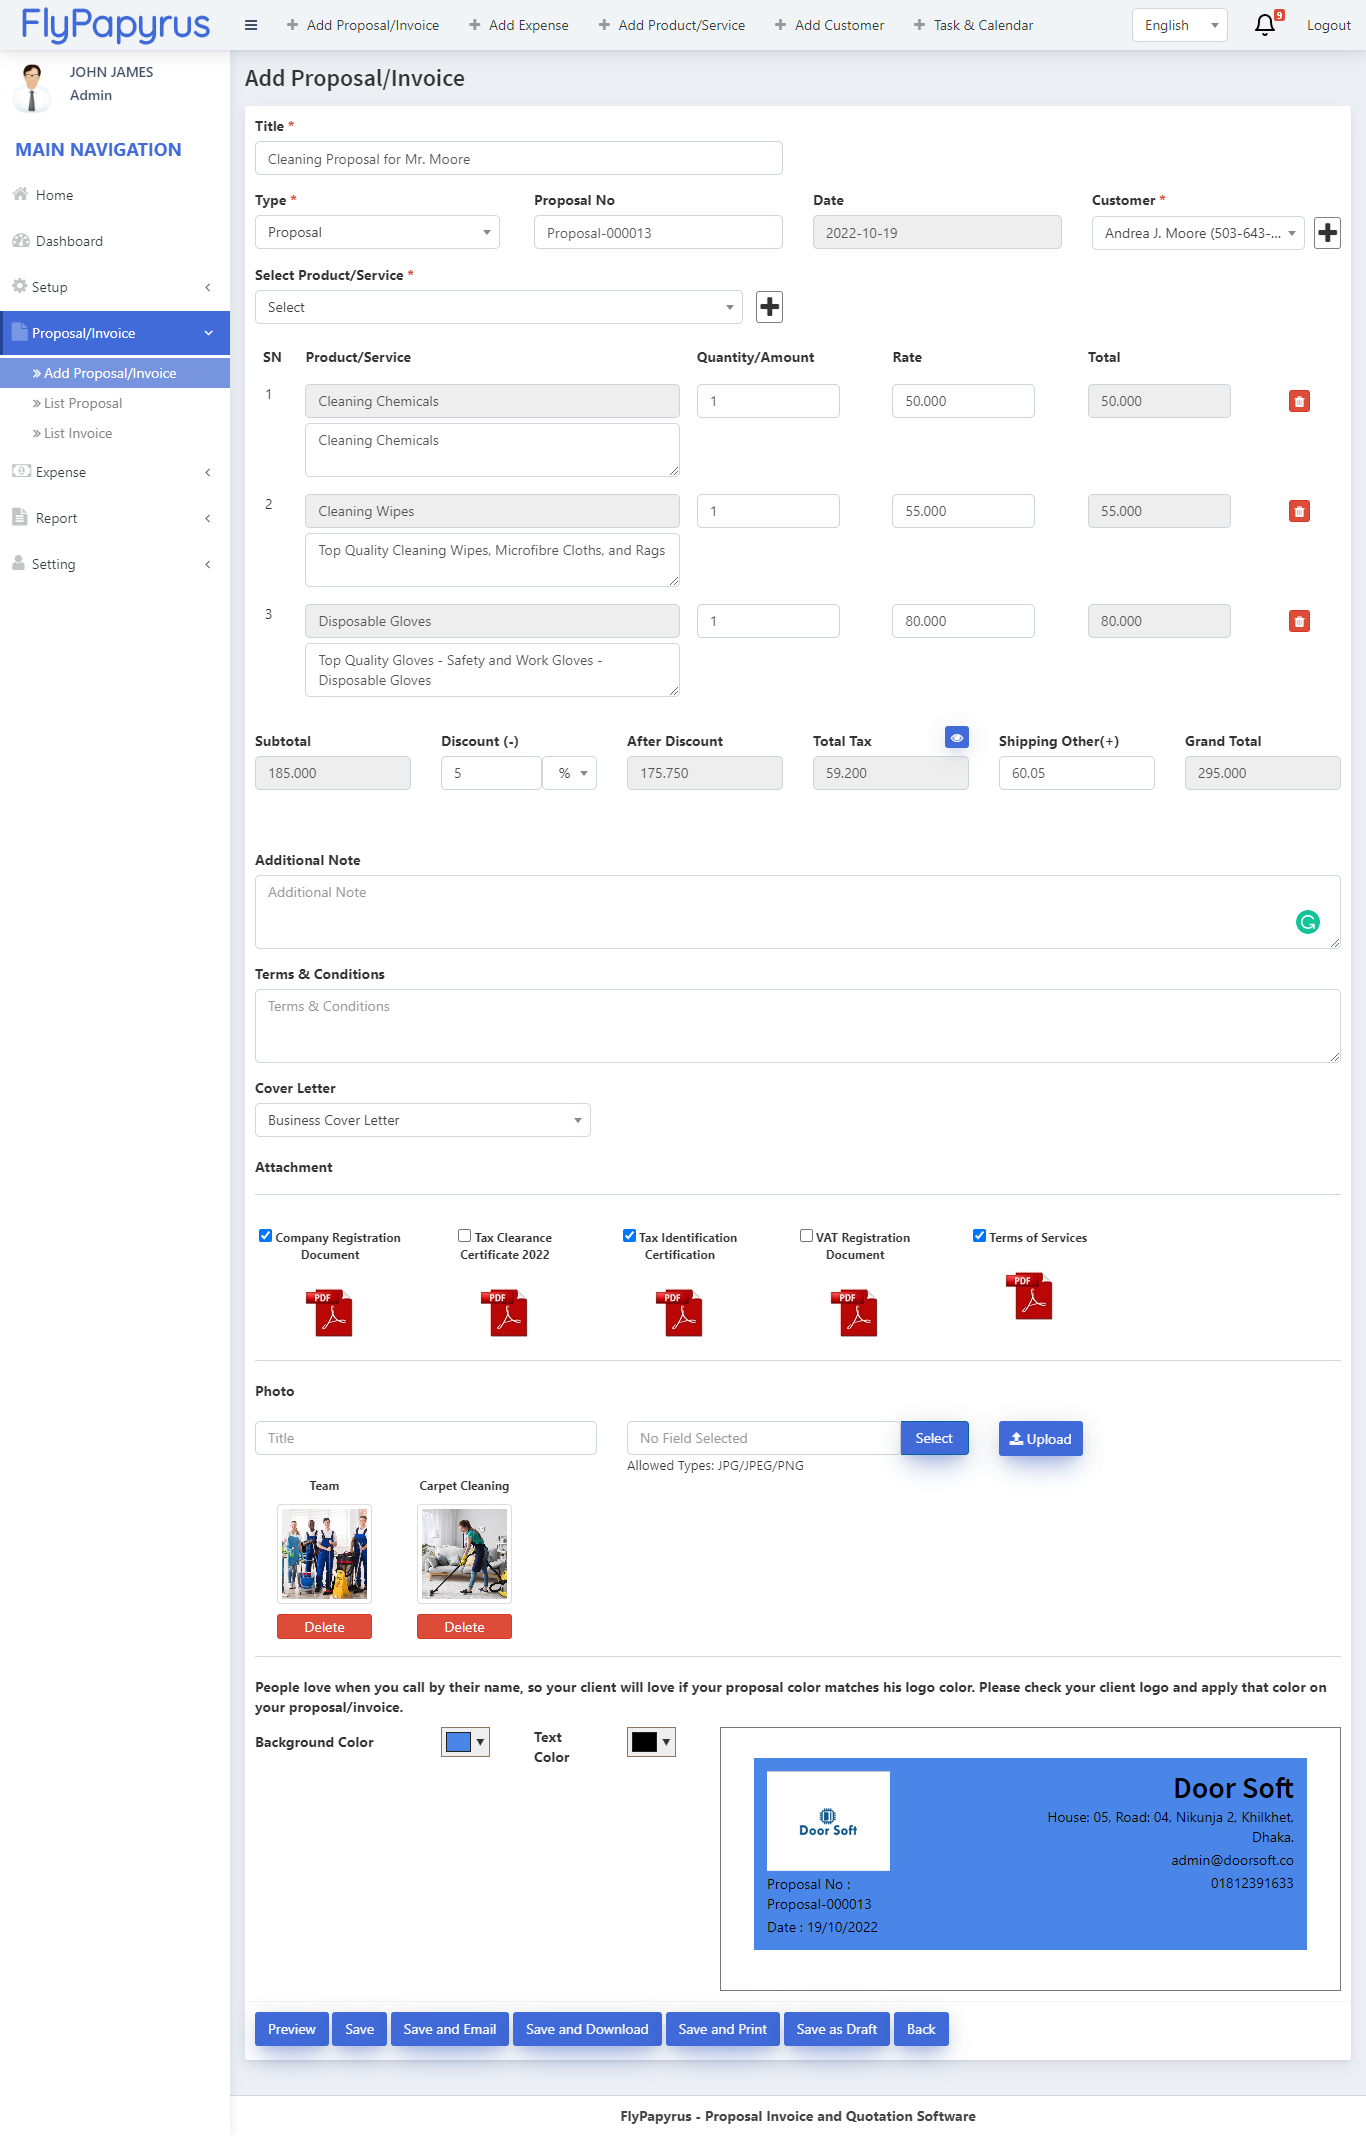Enable VAT Registration Document attachment
The image size is (1366, 2136).
pyautogui.click(x=806, y=1236)
